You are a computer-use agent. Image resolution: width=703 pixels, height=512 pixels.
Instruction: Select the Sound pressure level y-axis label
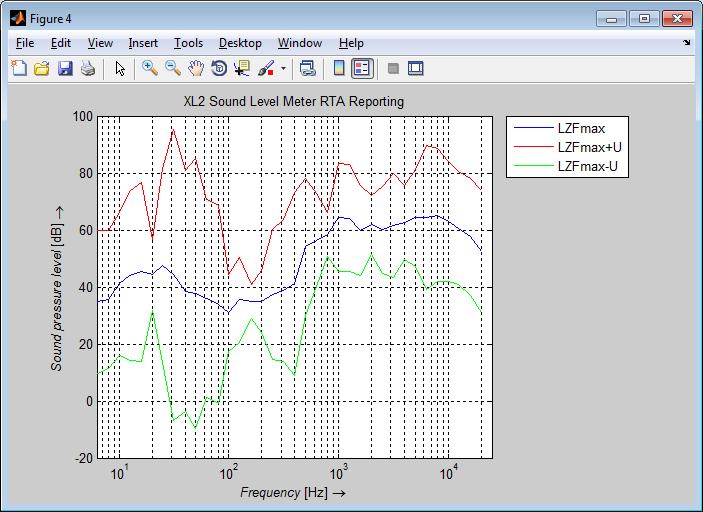point(57,289)
